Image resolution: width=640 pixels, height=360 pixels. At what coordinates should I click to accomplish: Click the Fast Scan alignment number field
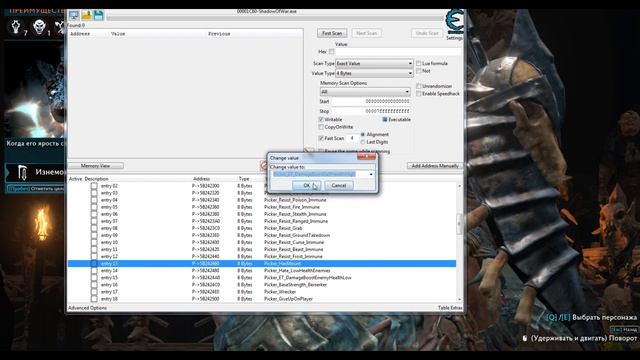[352, 138]
